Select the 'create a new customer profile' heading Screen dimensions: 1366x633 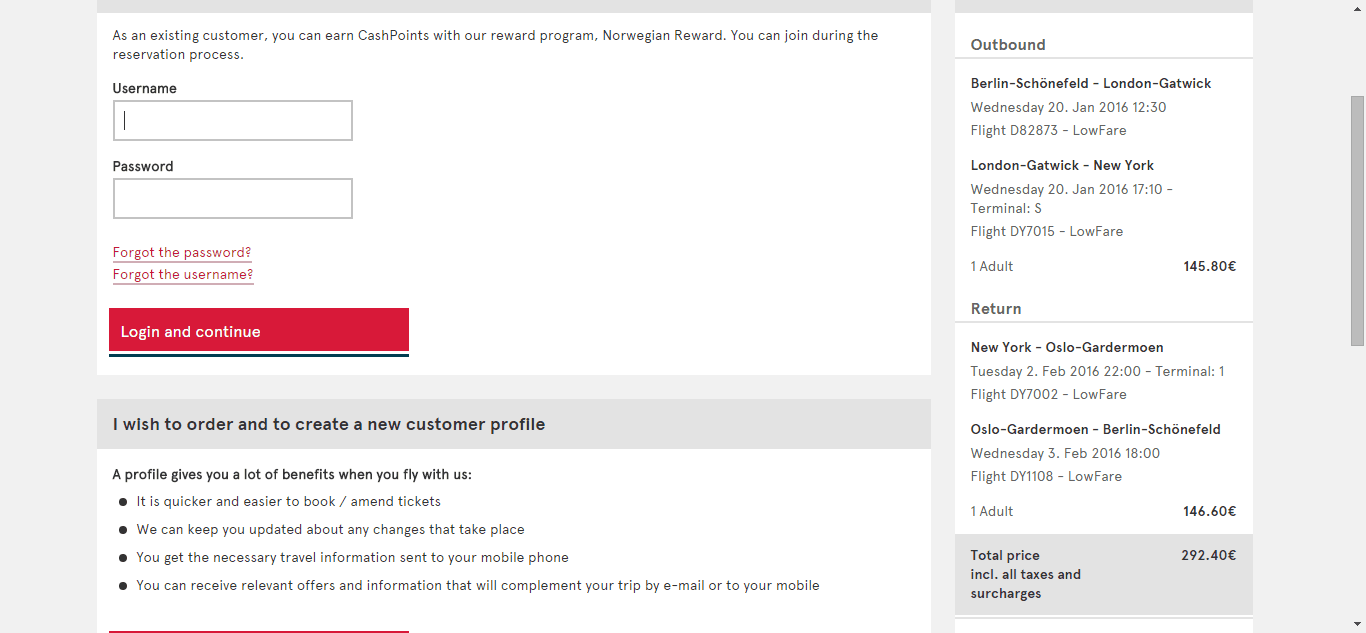click(x=329, y=424)
